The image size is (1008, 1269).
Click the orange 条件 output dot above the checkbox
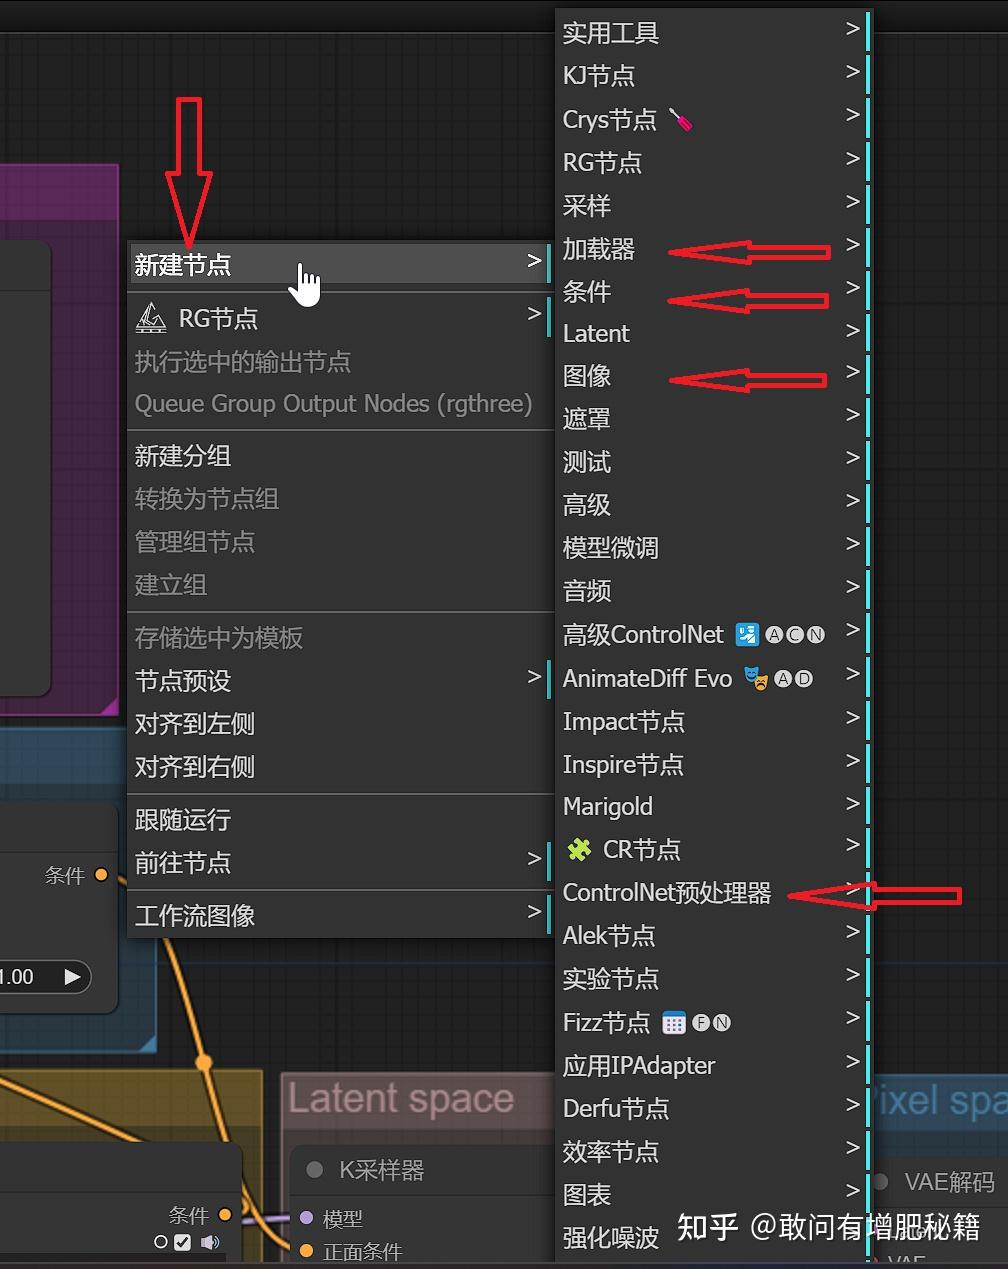pos(225,1215)
